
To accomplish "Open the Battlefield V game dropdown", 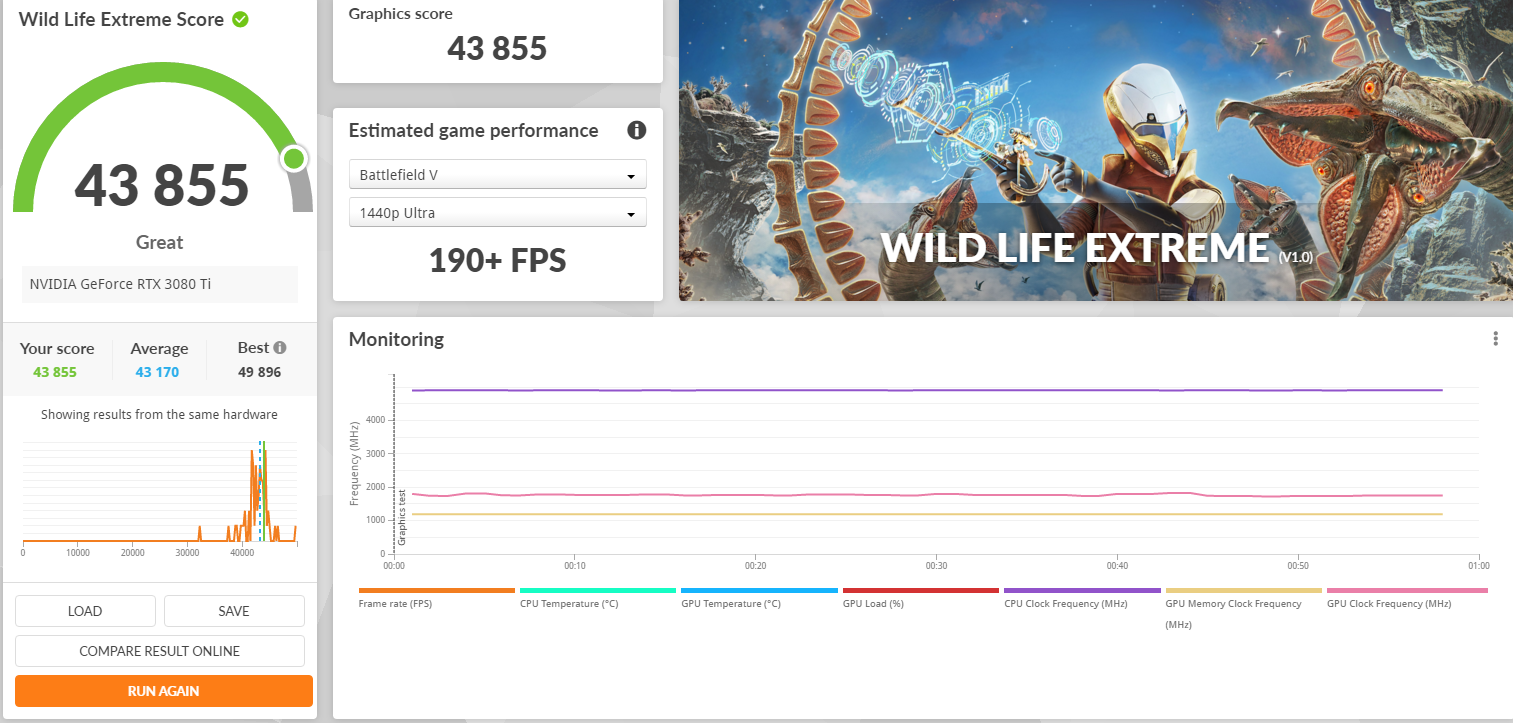I will (x=497, y=175).
